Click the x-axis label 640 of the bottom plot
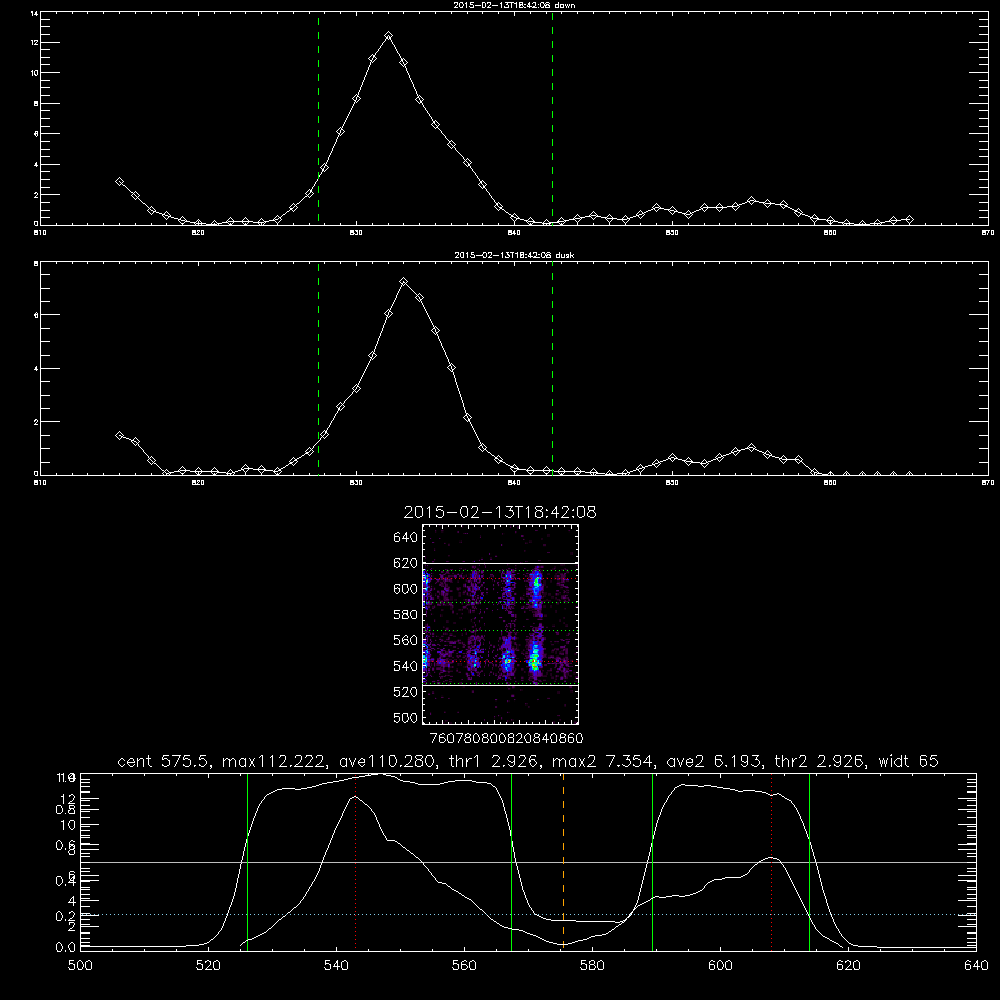 pos(976,966)
